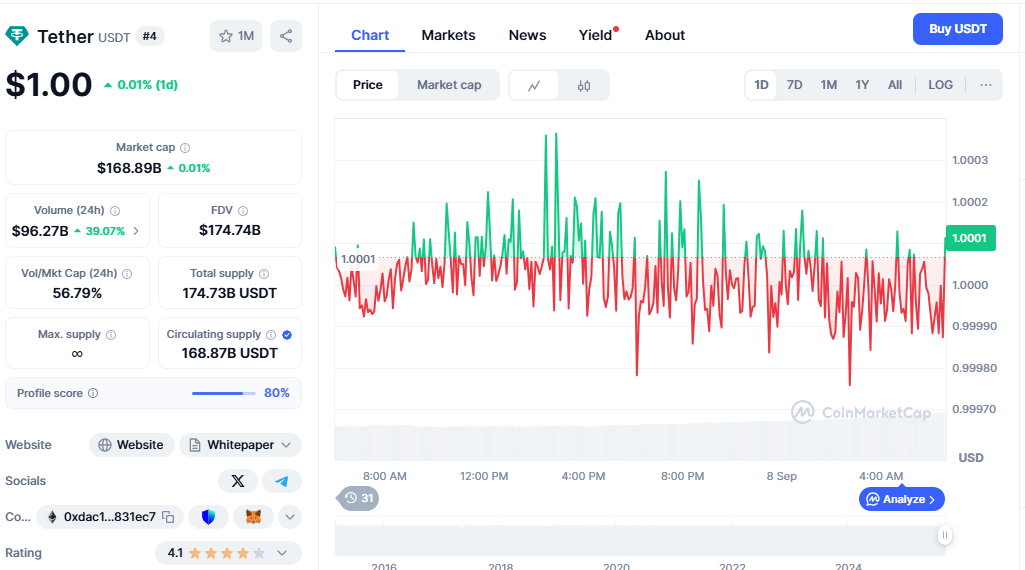Click info icon next to Max. supply

click(111, 335)
